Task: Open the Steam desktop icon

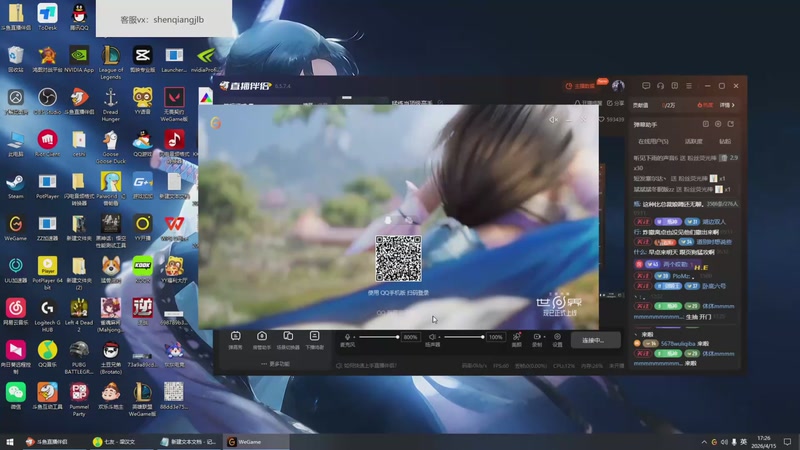Action: tap(15, 186)
